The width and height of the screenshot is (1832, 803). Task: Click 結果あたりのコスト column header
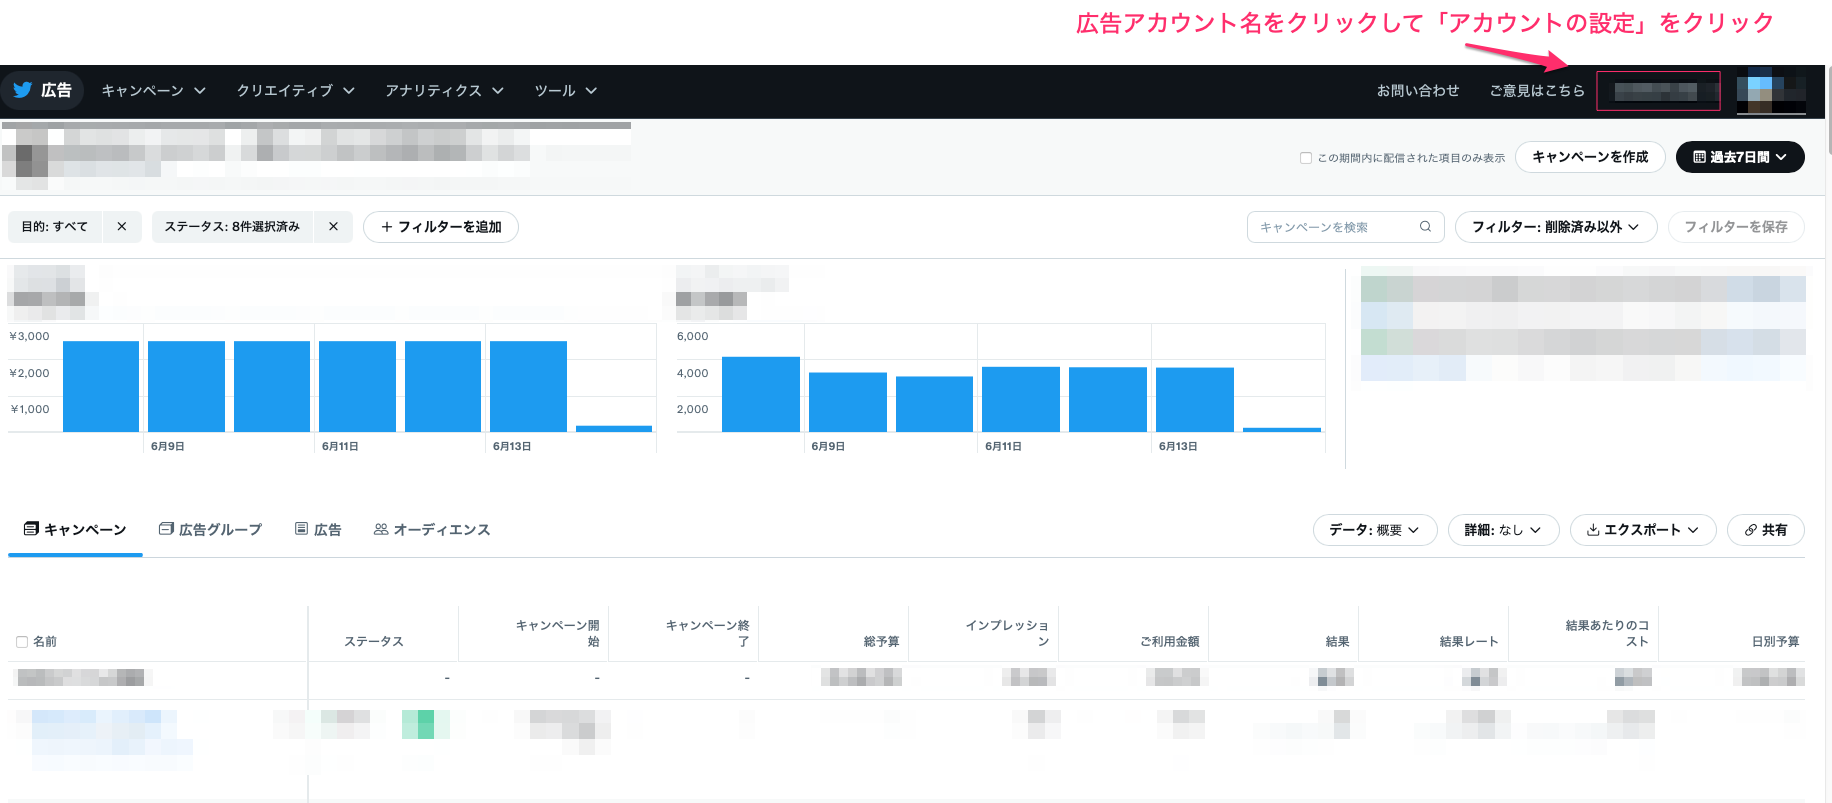pyautogui.click(x=1607, y=633)
